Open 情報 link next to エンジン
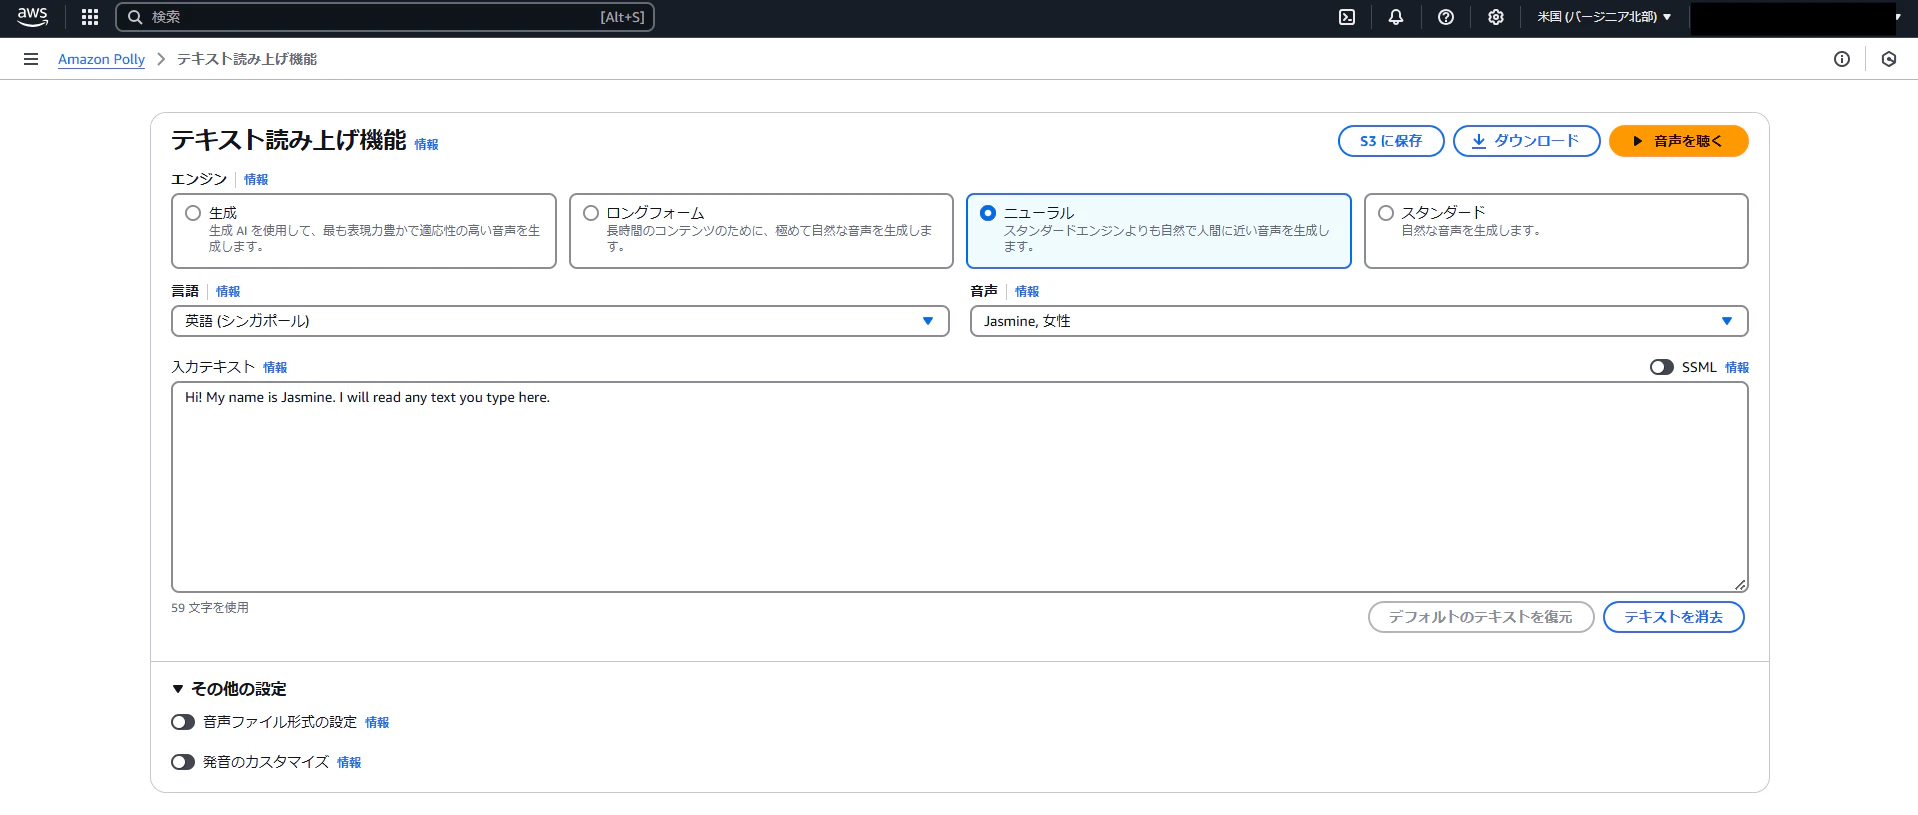Viewport: 1918px width, 815px height. pyautogui.click(x=256, y=179)
